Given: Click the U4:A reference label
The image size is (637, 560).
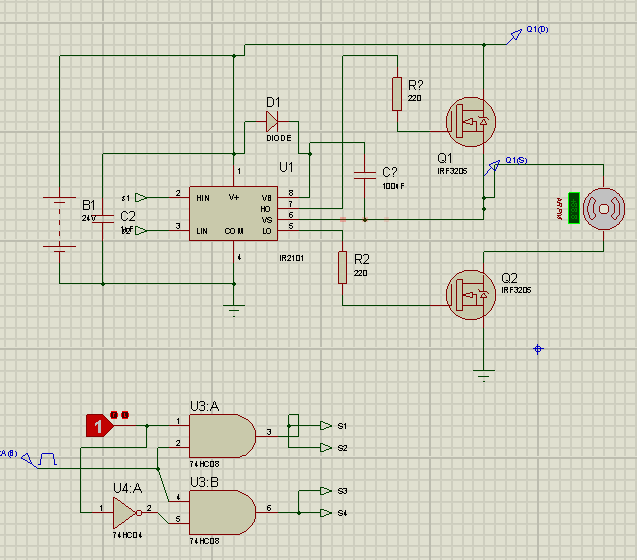Looking at the screenshot, I should point(128,488).
